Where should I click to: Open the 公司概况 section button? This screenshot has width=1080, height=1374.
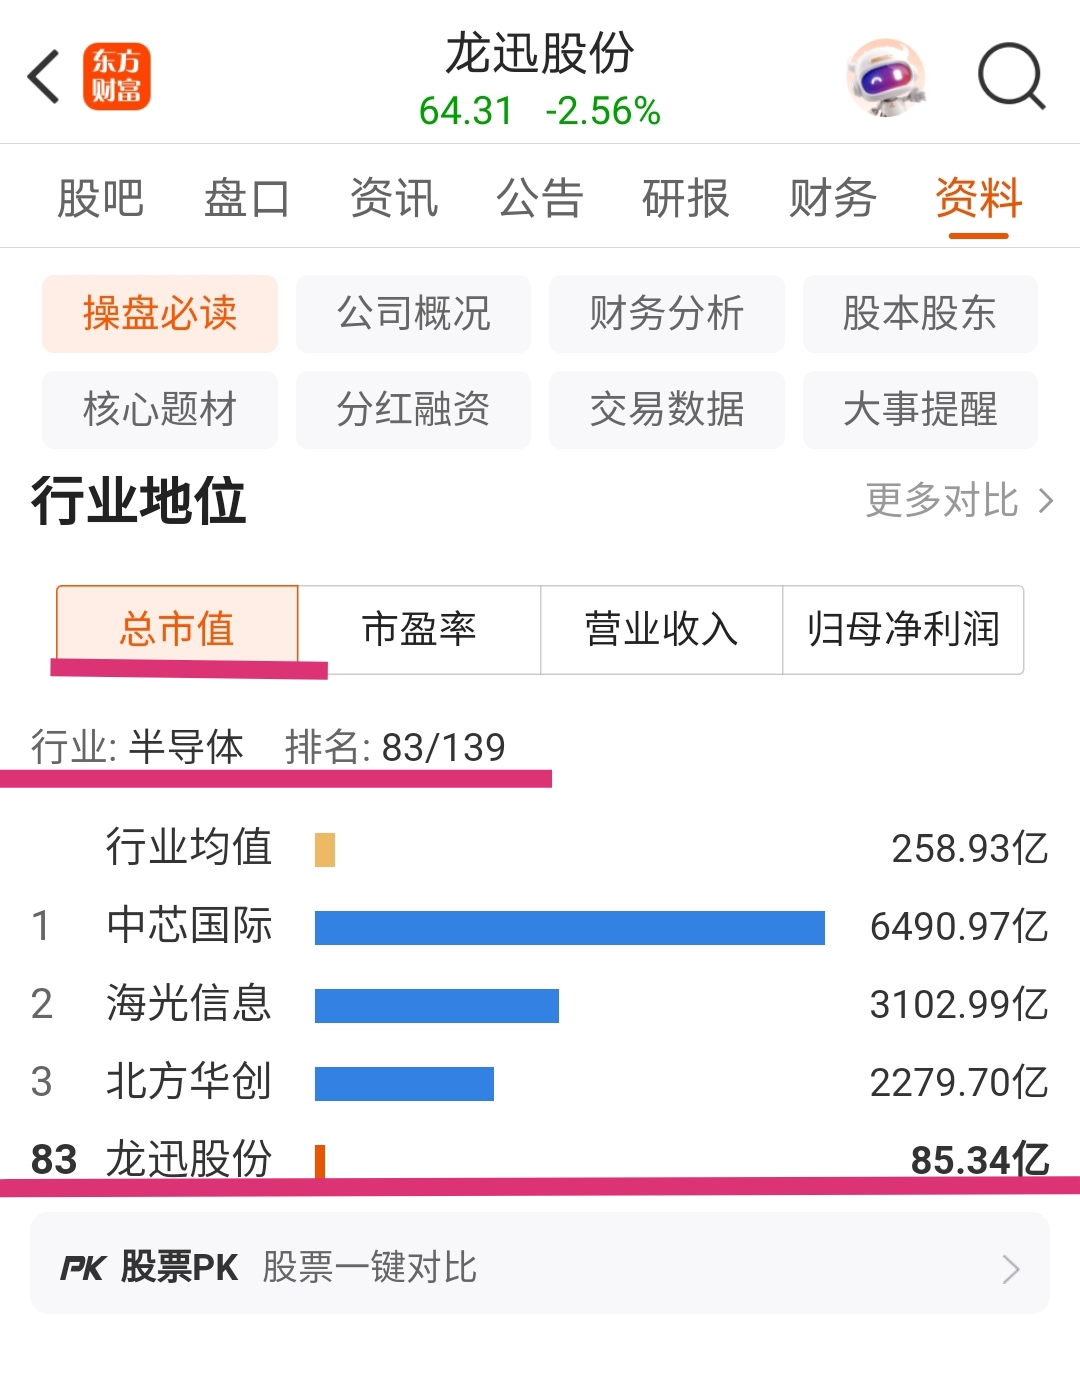click(413, 313)
